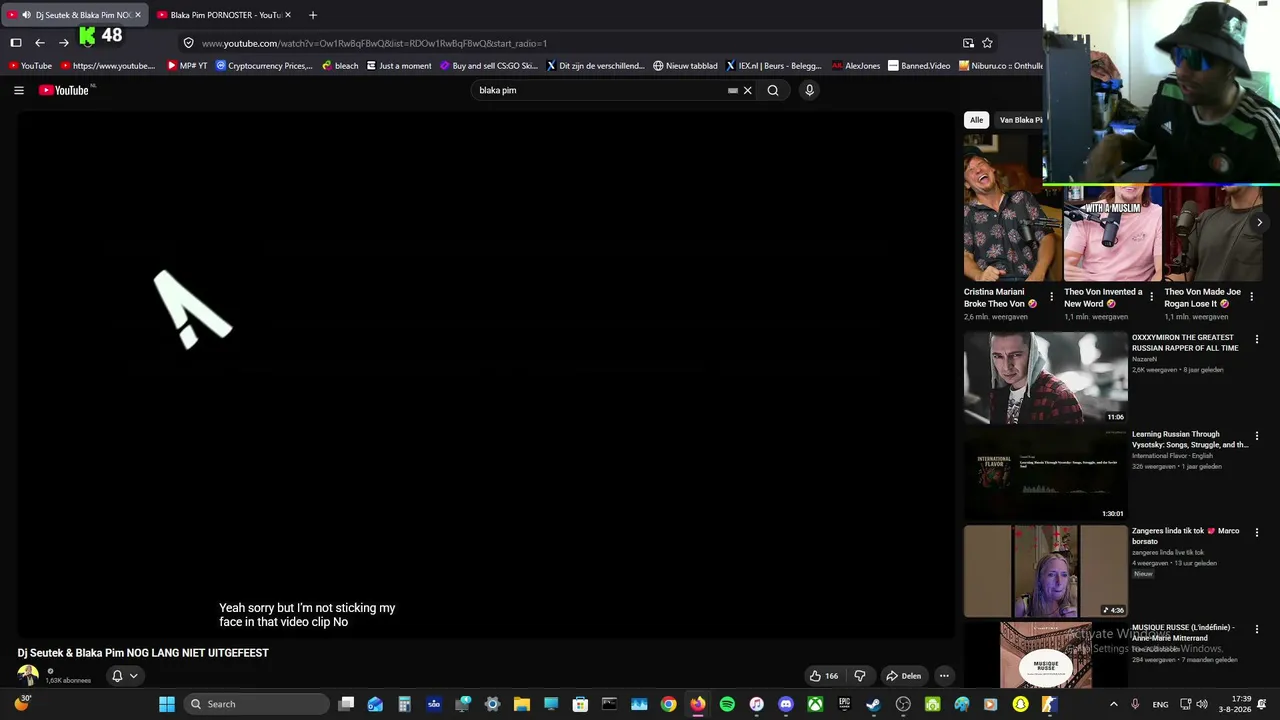The height and width of the screenshot is (720, 1280).
Task: Open Banned.Video bookmark
Action: point(919,66)
